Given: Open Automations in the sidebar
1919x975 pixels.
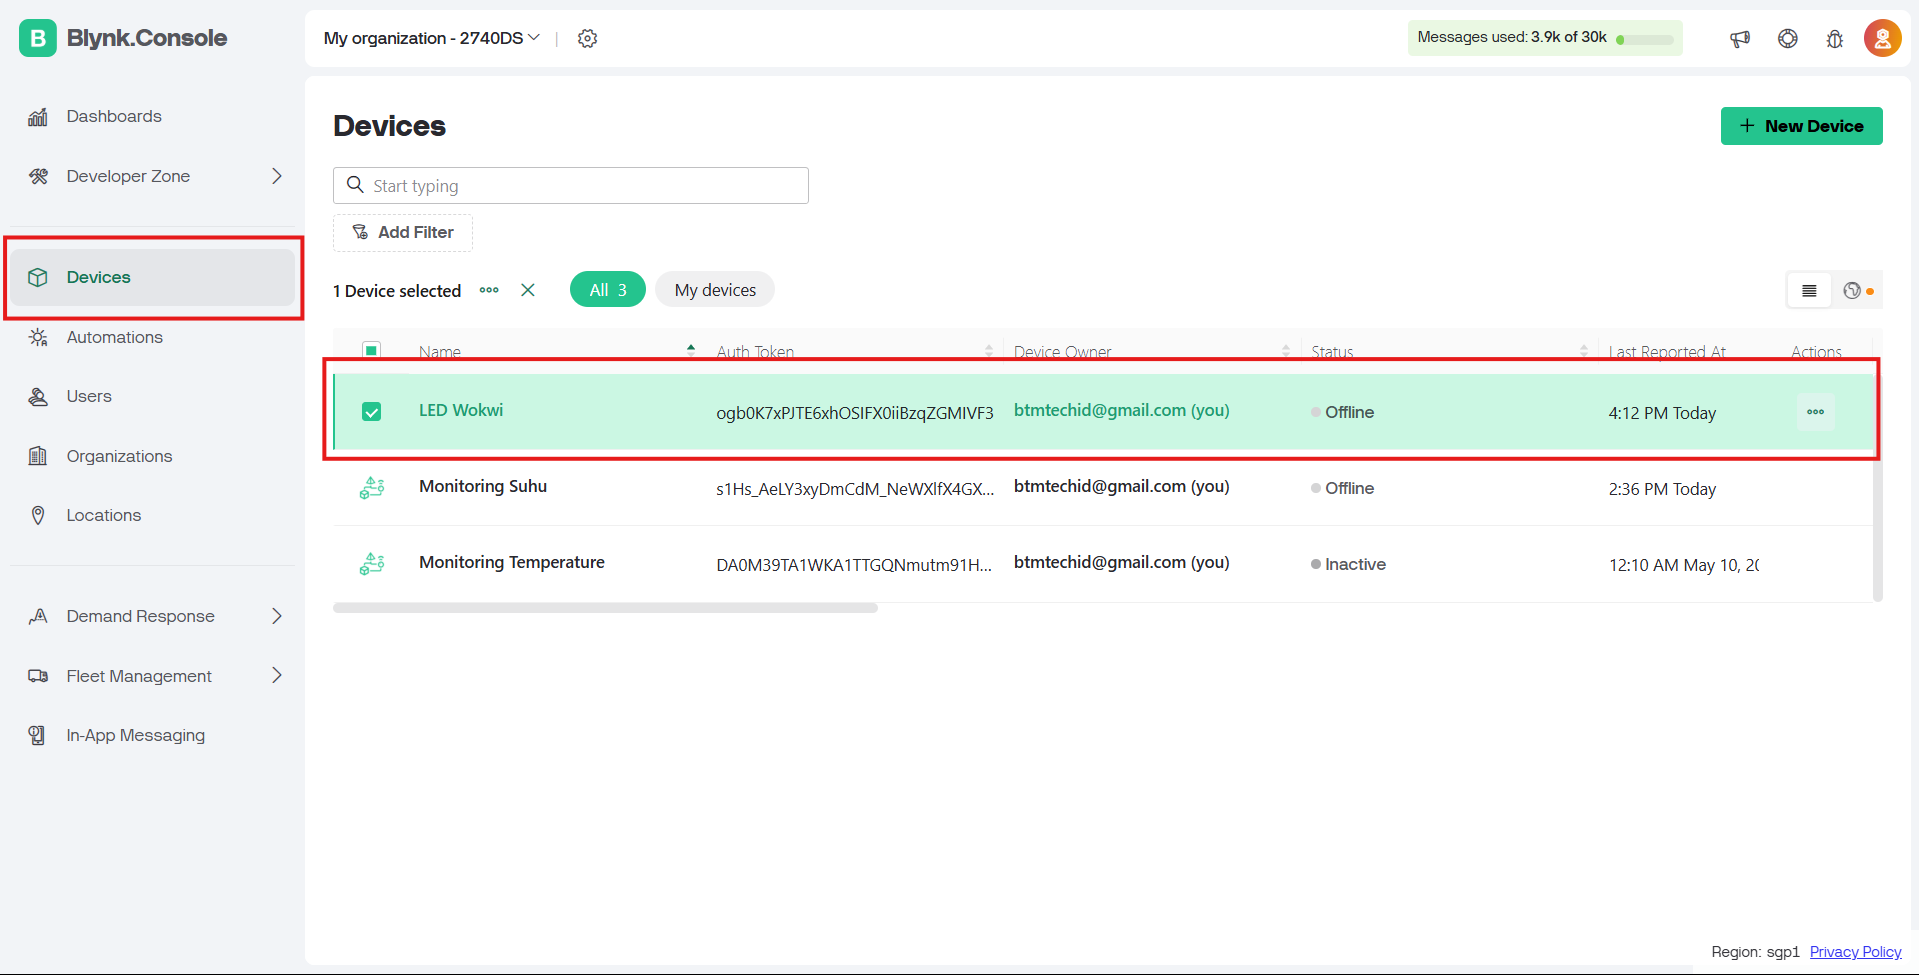Looking at the screenshot, I should (114, 337).
